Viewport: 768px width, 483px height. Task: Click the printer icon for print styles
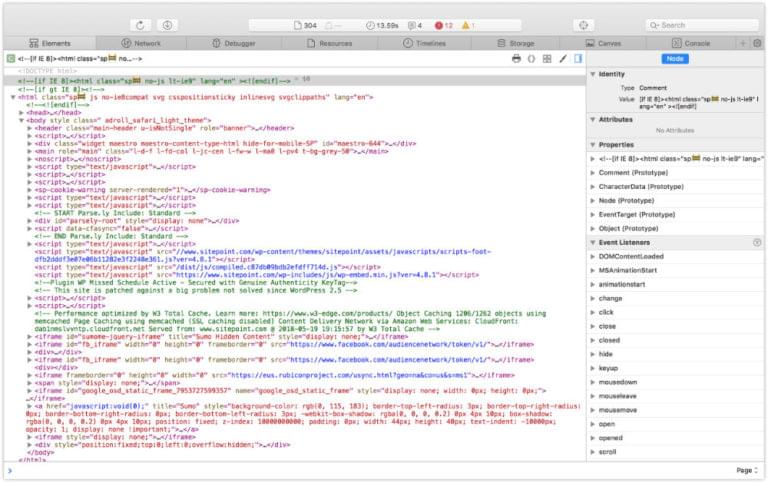point(517,59)
